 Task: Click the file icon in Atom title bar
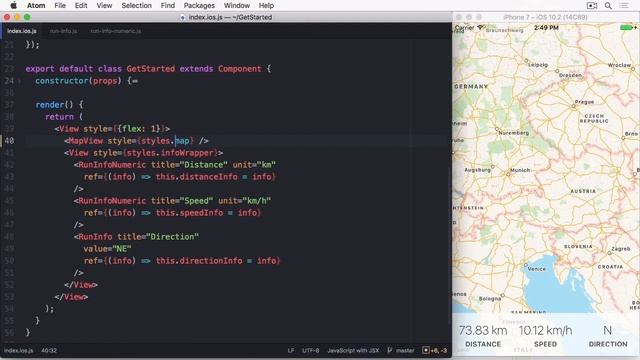(183, 17)
